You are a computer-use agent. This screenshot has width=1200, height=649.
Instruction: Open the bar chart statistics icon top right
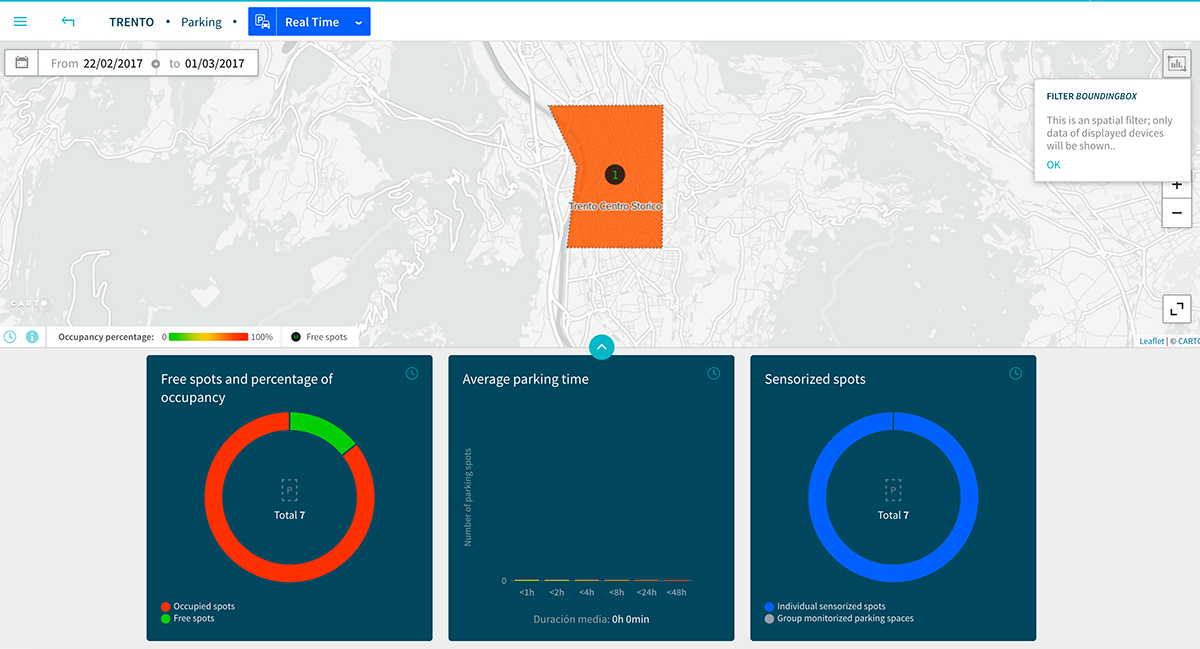coord(1176,63)
